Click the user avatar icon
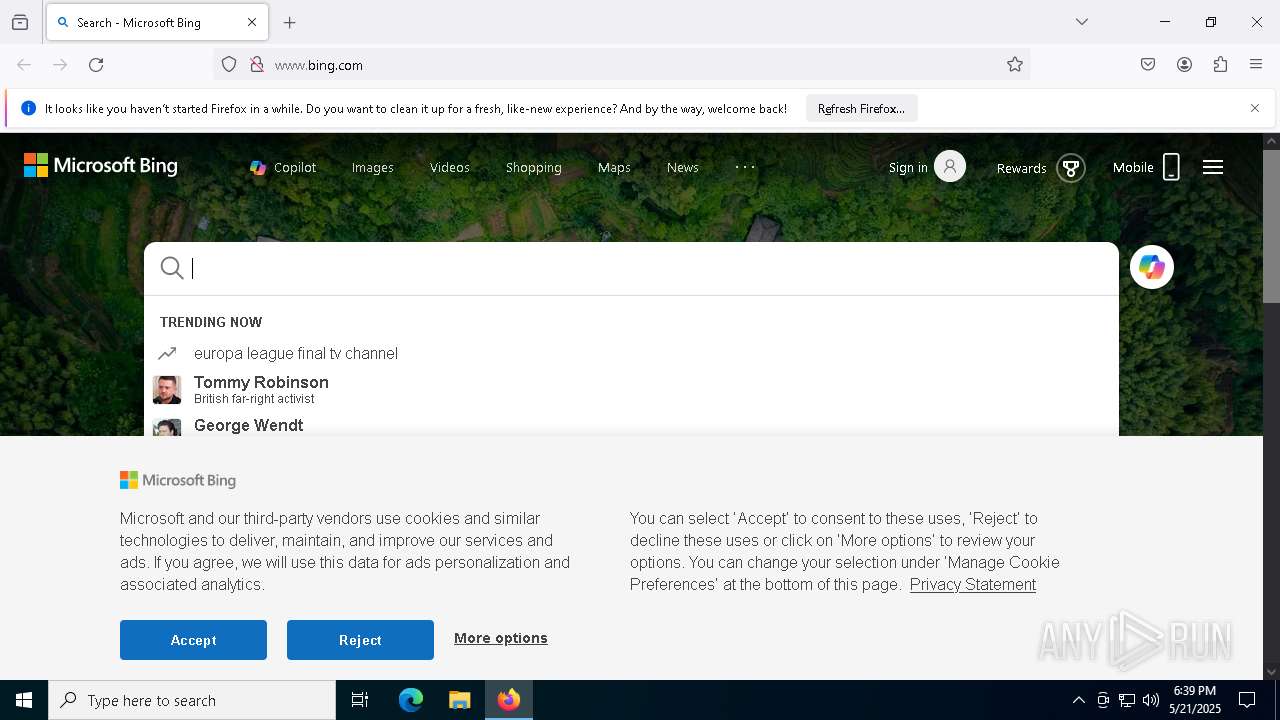This screenshot has height=720, width=1280. tap(950, 166)
